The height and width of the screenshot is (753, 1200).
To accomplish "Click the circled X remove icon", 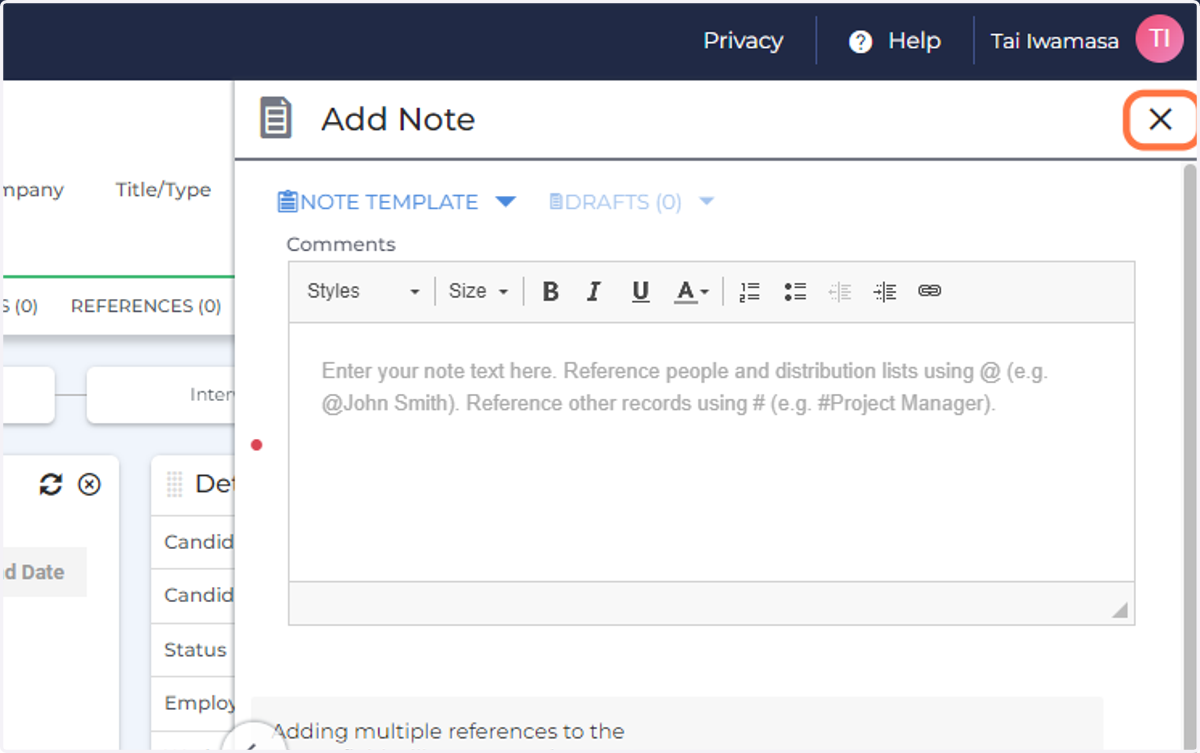I will coord(90,485).
